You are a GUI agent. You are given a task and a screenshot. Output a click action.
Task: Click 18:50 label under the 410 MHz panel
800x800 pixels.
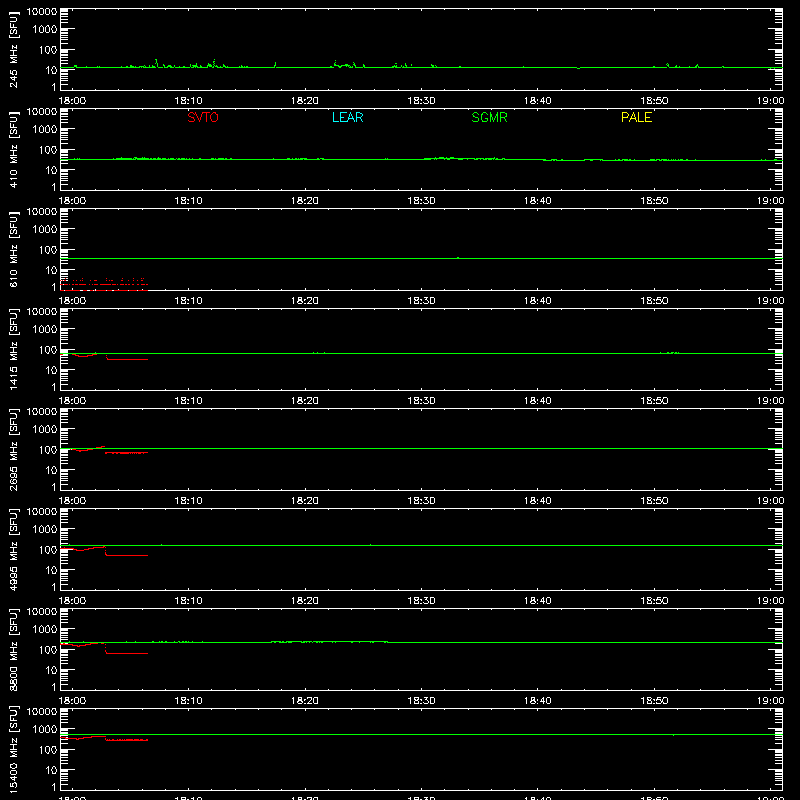(x=654, y=201)
